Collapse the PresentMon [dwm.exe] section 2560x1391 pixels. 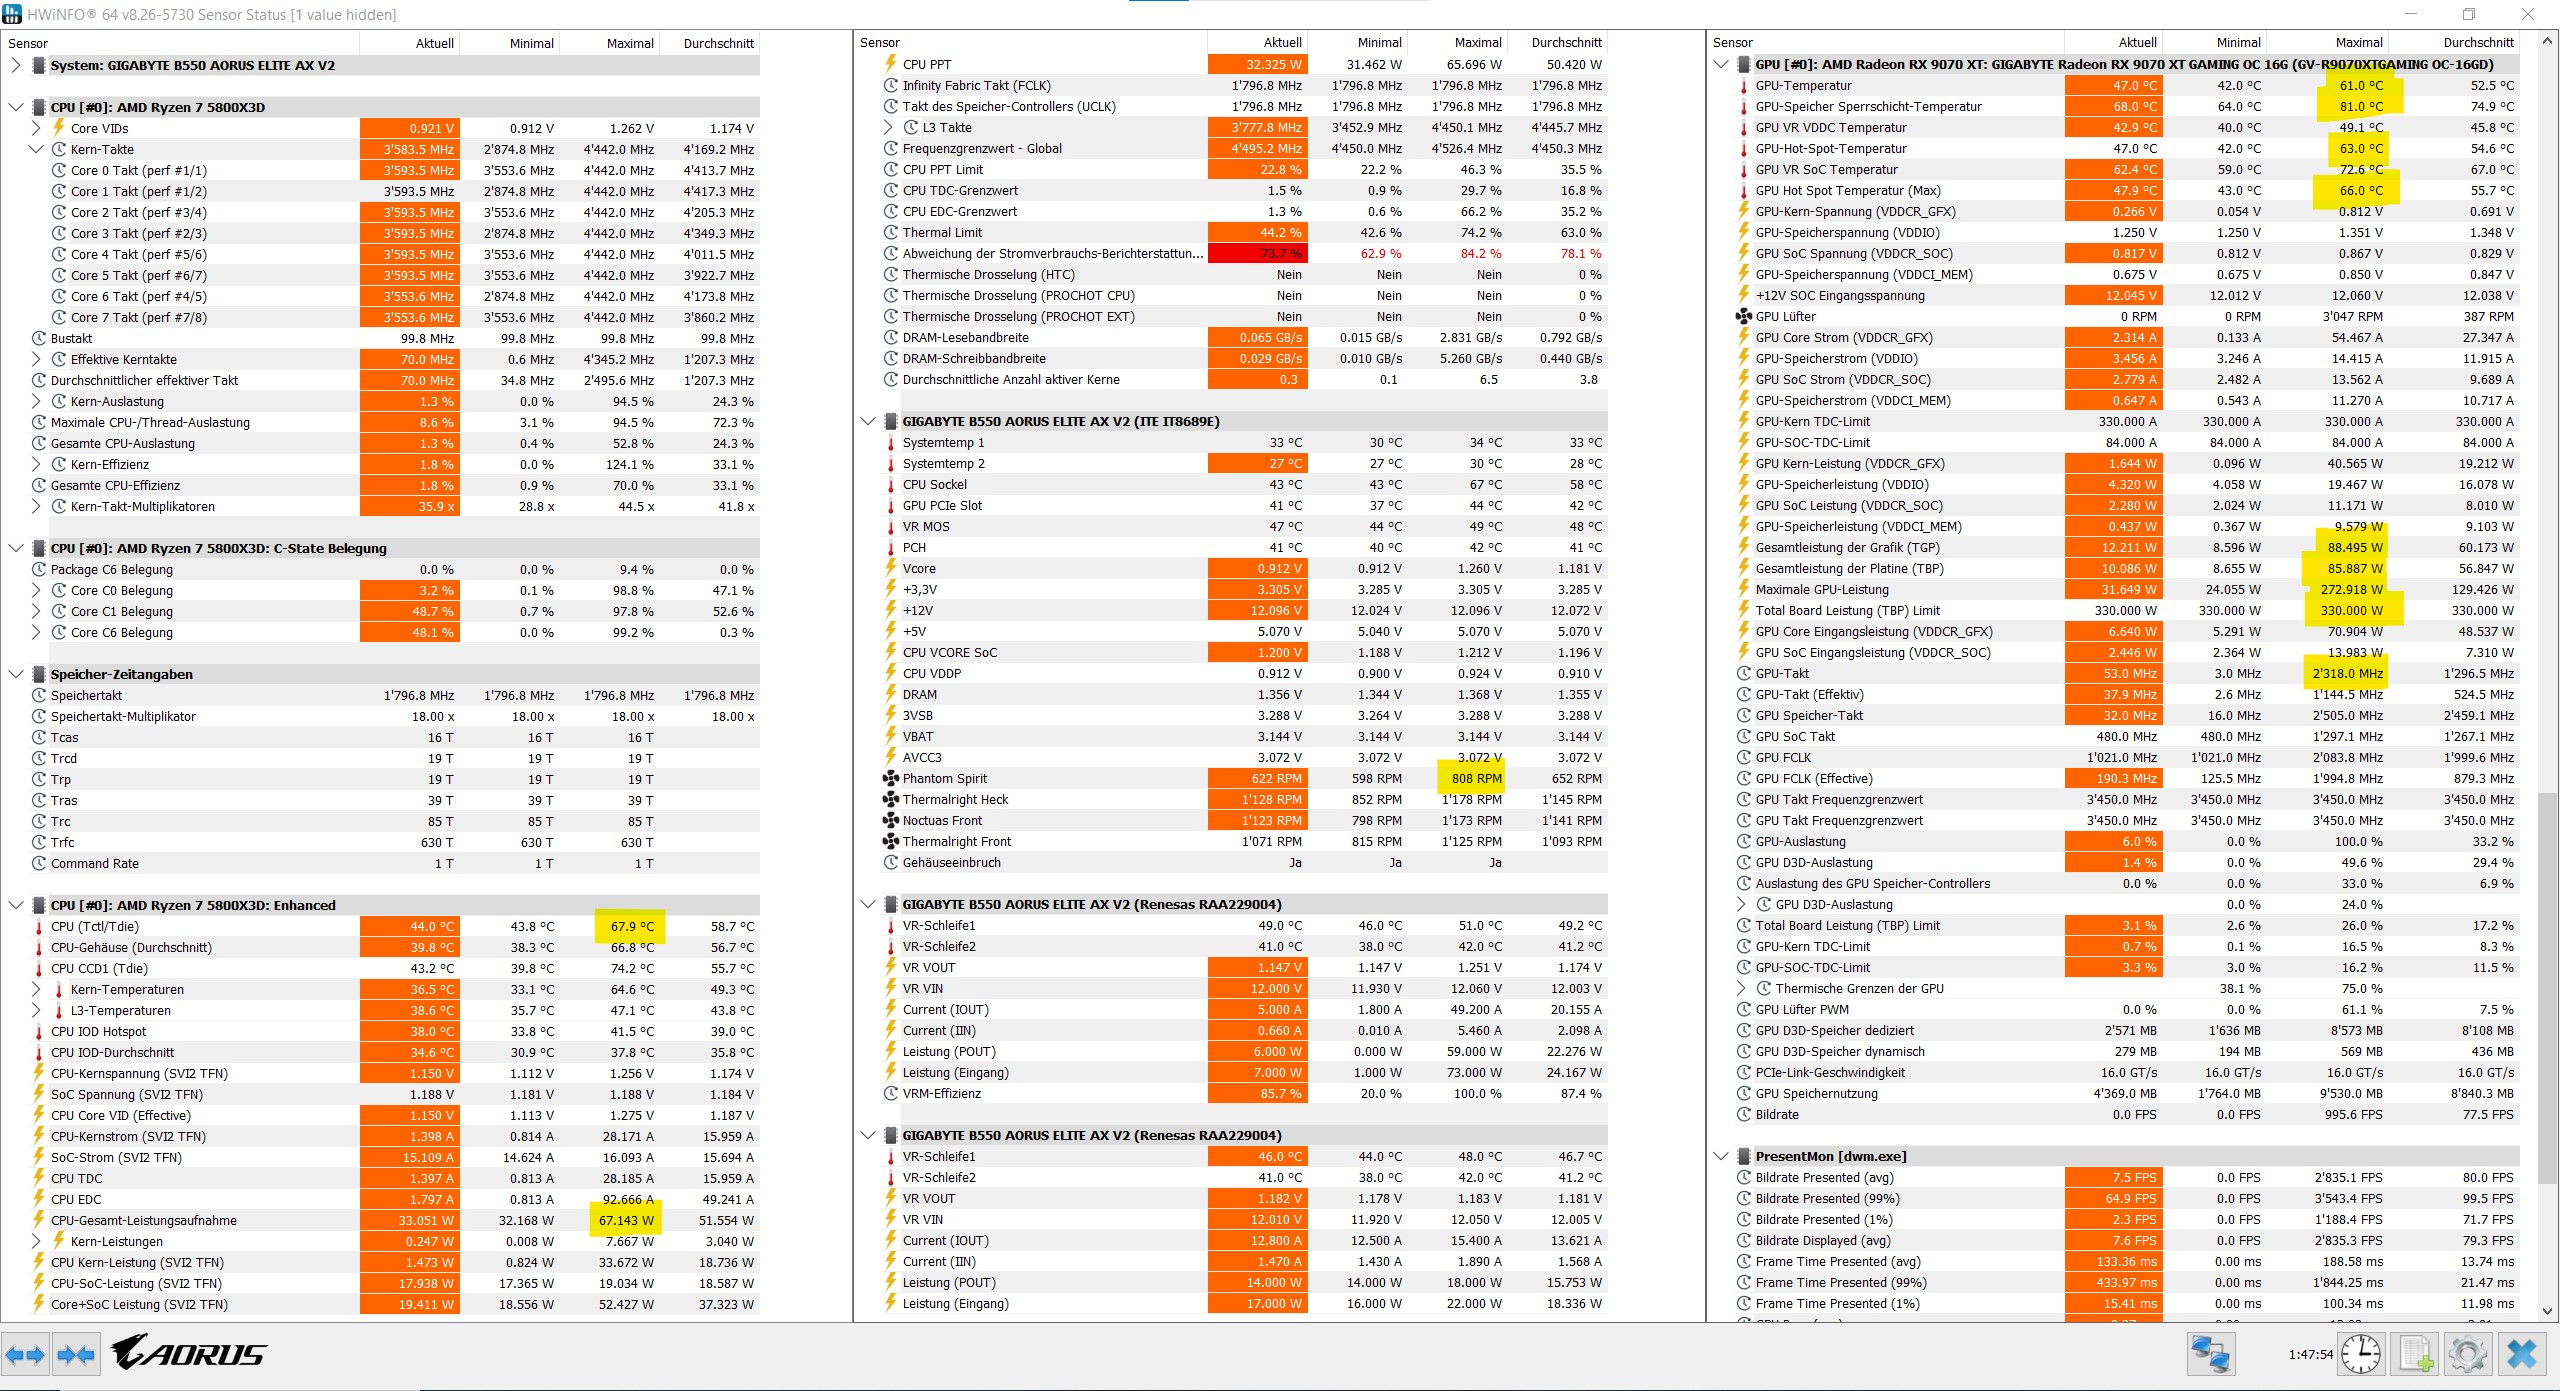pos(1721,1156)
